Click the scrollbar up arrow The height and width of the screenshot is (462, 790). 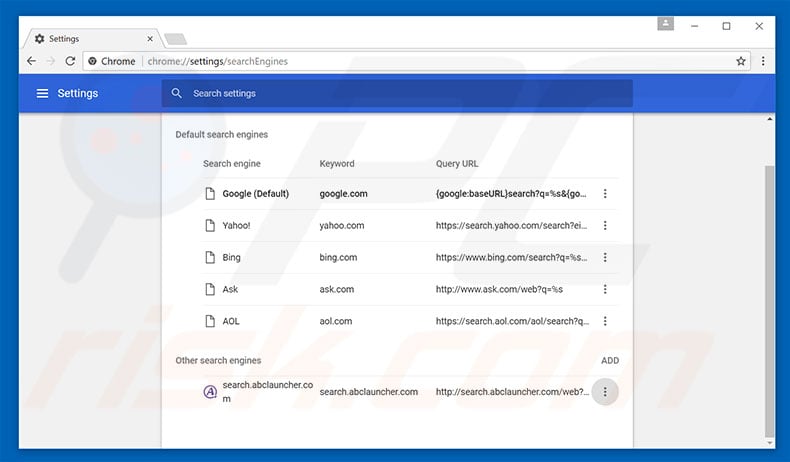pos(769,119)
